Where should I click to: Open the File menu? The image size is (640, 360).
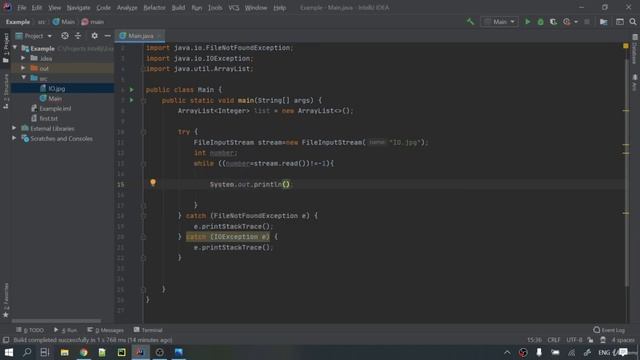[x=22, y=8]
